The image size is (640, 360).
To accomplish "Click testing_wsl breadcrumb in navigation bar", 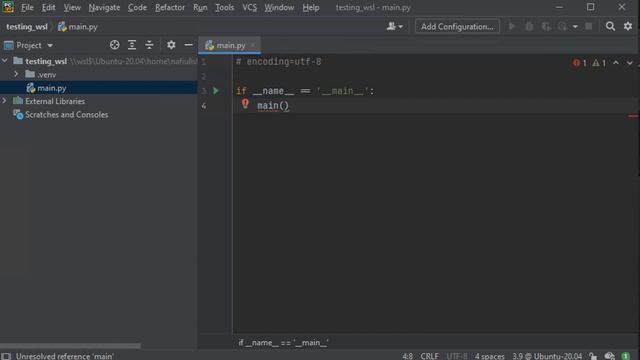I will [x=27, y=27].
